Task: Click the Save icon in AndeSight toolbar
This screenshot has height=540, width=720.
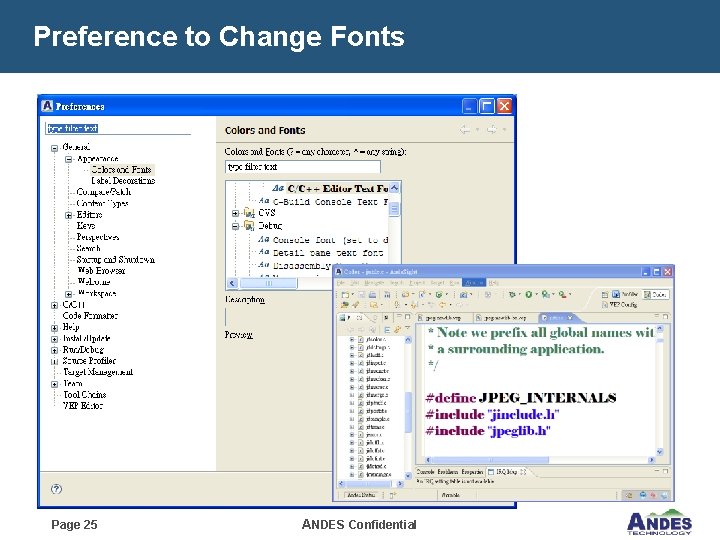Action: coord(361,294)
